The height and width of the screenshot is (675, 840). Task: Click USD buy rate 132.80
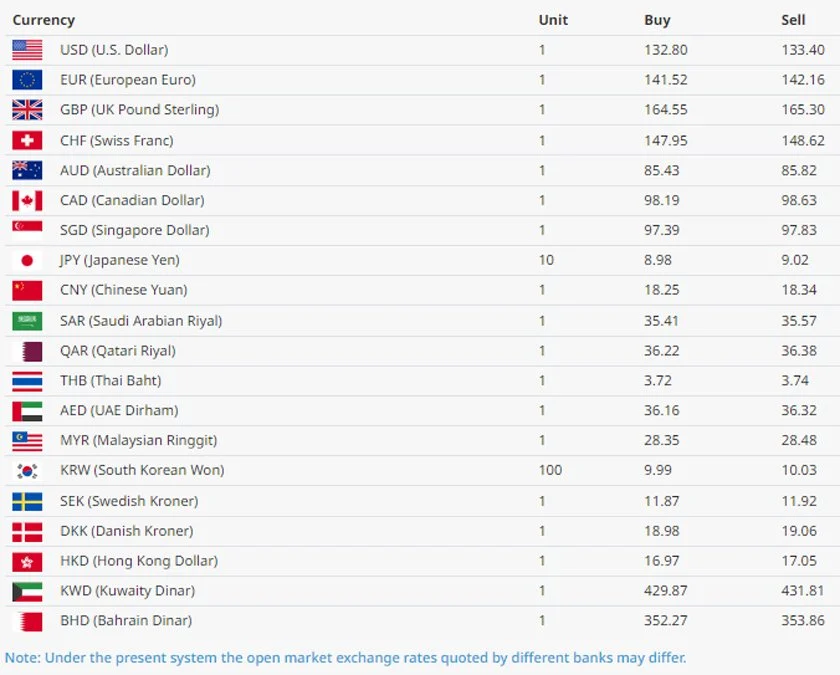[665, 50]
